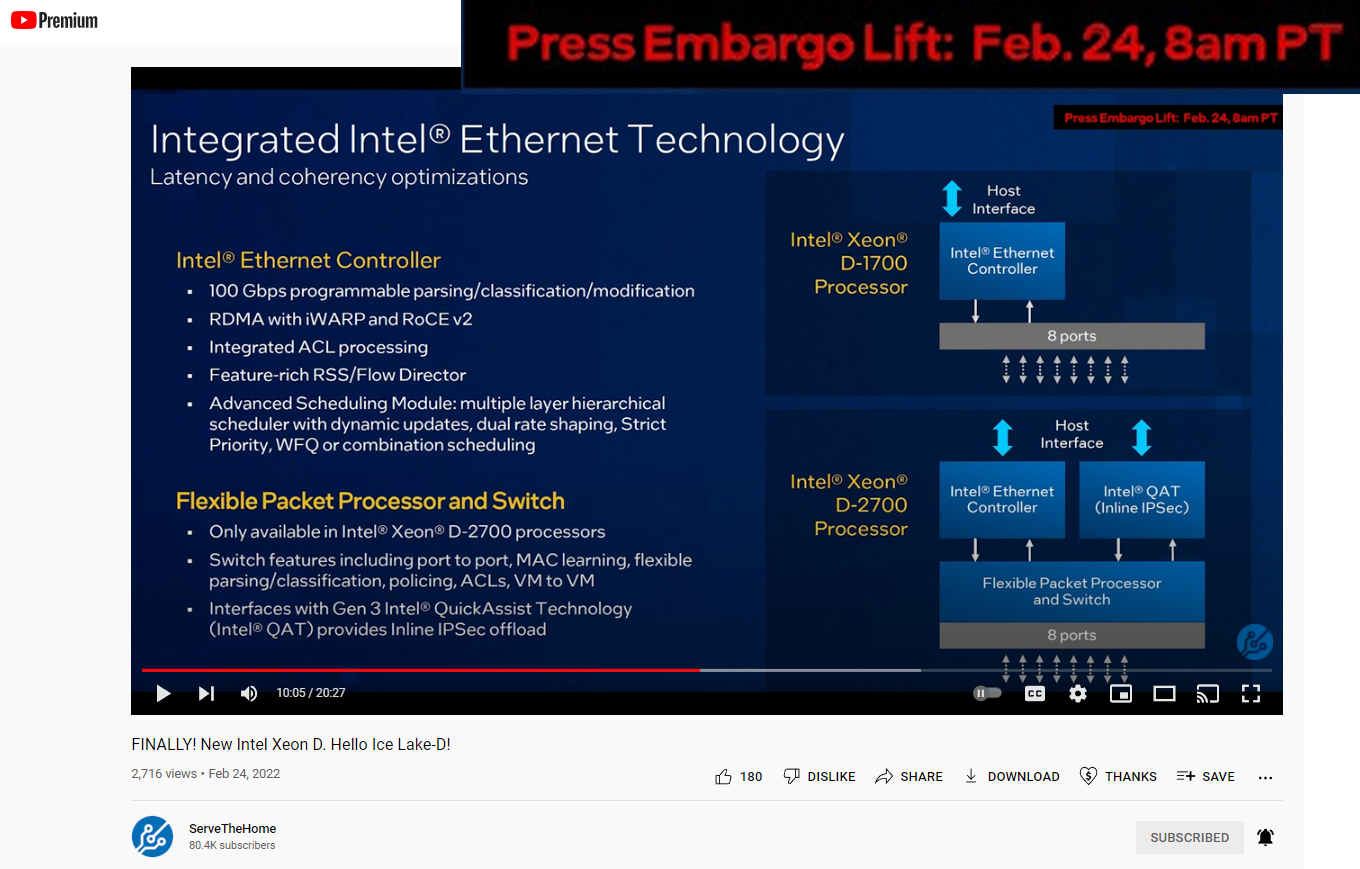Image resolution: width=1360 pixels, height=869 pixels.
Task: Switch to miniplayer mode
Action: pyautogui.click(x=1121, y=693)
